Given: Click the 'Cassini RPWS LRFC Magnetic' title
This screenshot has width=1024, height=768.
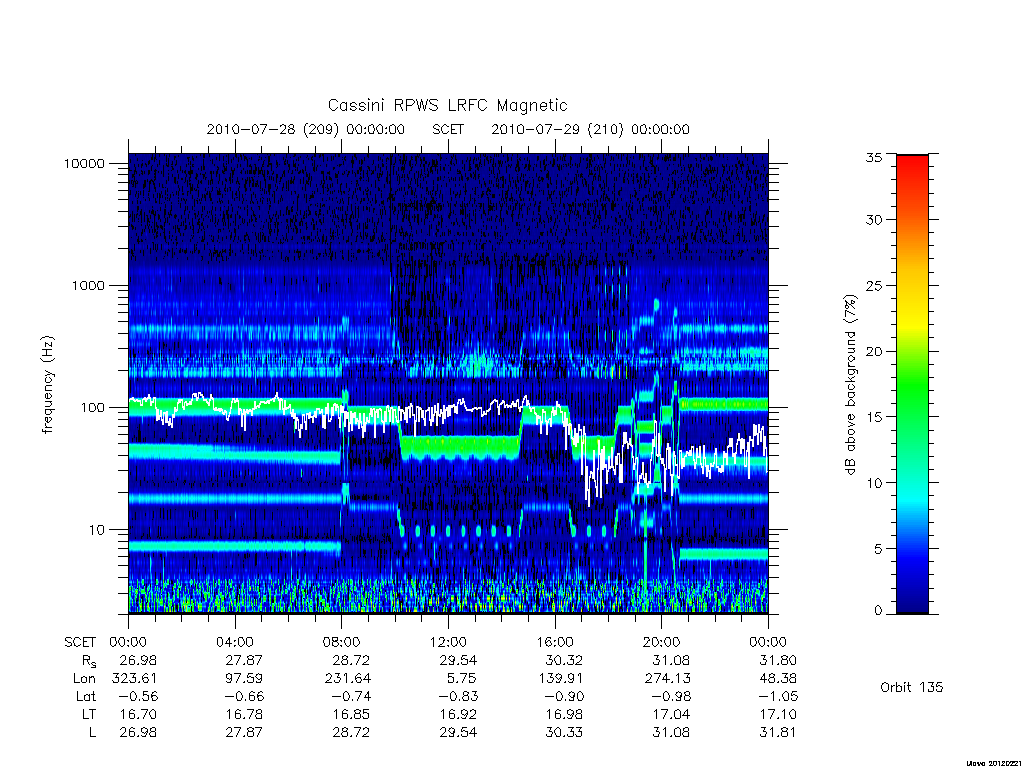Looking at the screenshot, I should (447, 105).
